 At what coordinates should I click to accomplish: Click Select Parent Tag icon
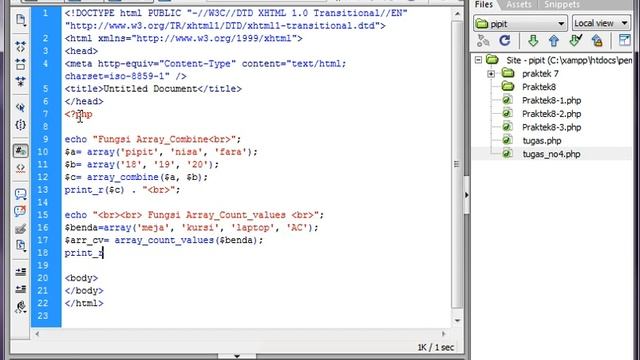pos(20,107)
